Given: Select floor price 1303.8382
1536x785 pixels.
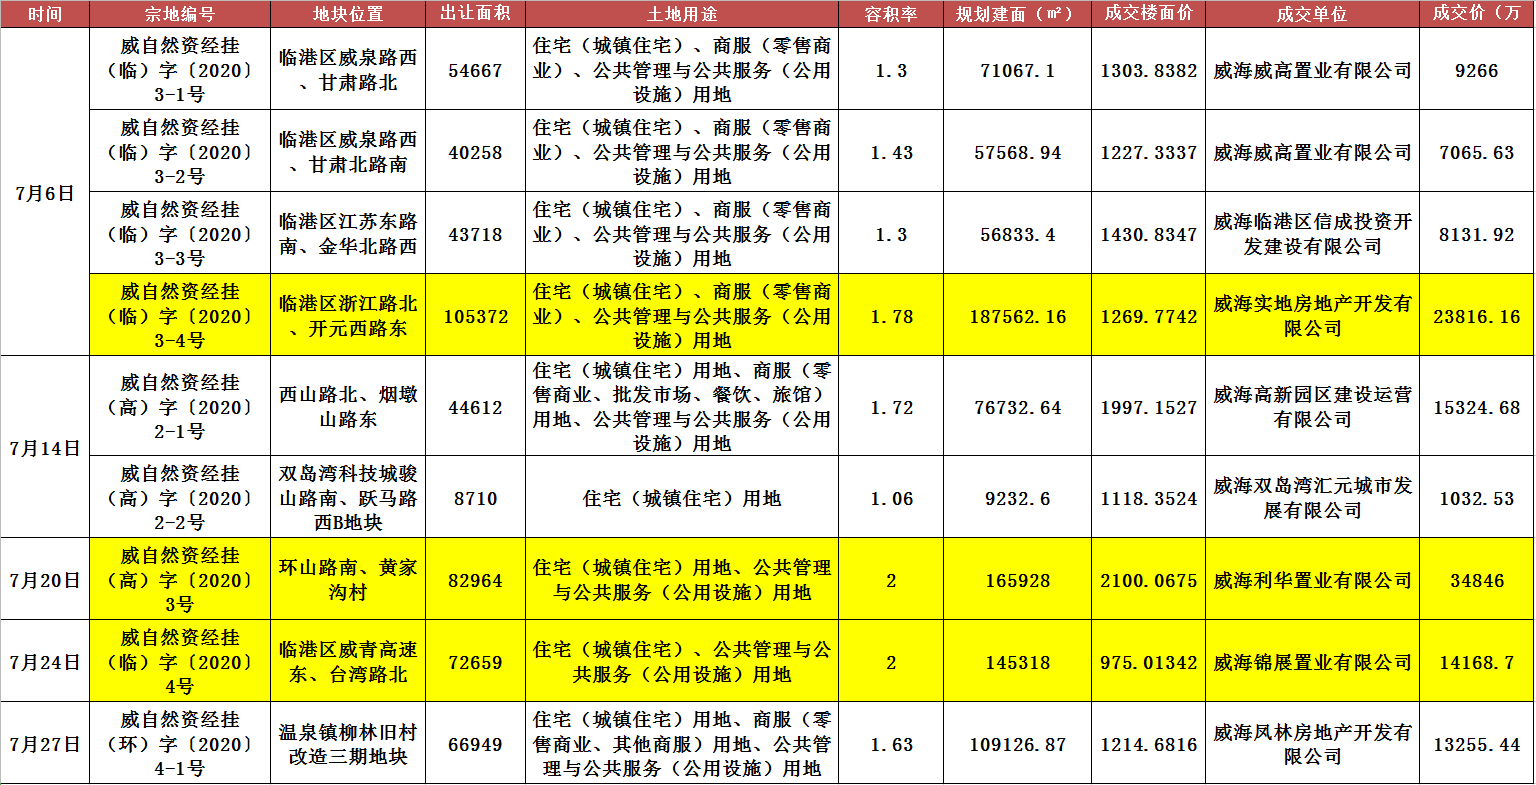Looking at the screenshot, I should 1149,70.
